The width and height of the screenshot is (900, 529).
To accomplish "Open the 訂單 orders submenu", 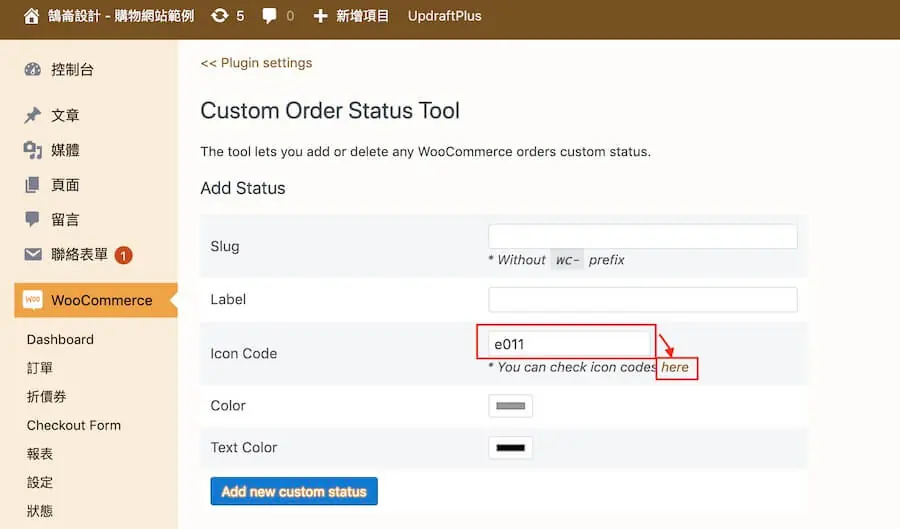I will point(40,368).
